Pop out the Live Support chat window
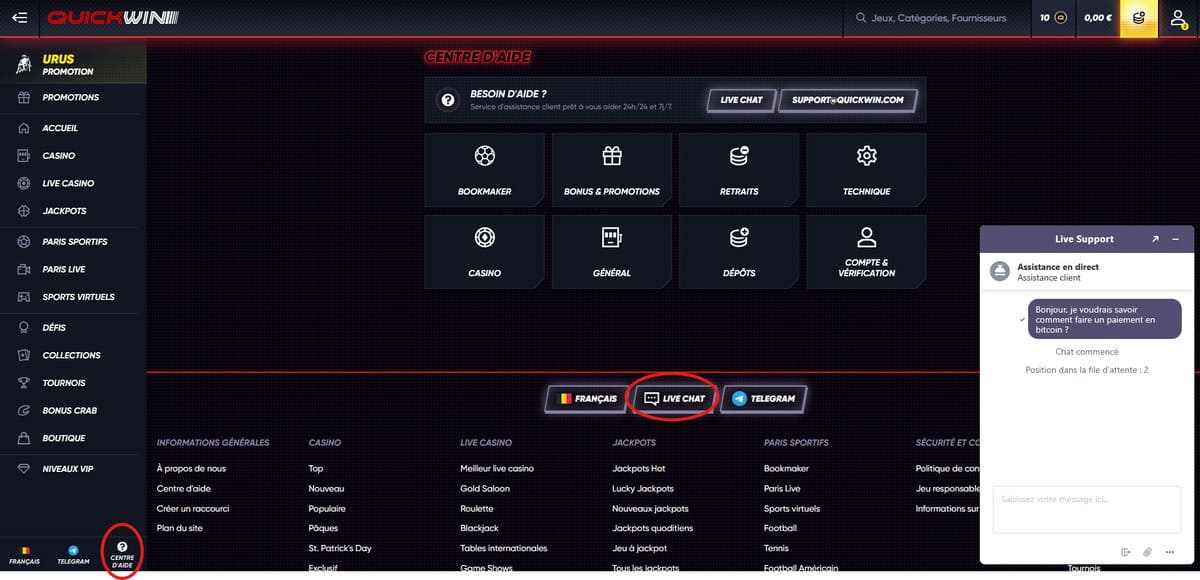Screen dimensions: 1200x580 (1156, 238)
